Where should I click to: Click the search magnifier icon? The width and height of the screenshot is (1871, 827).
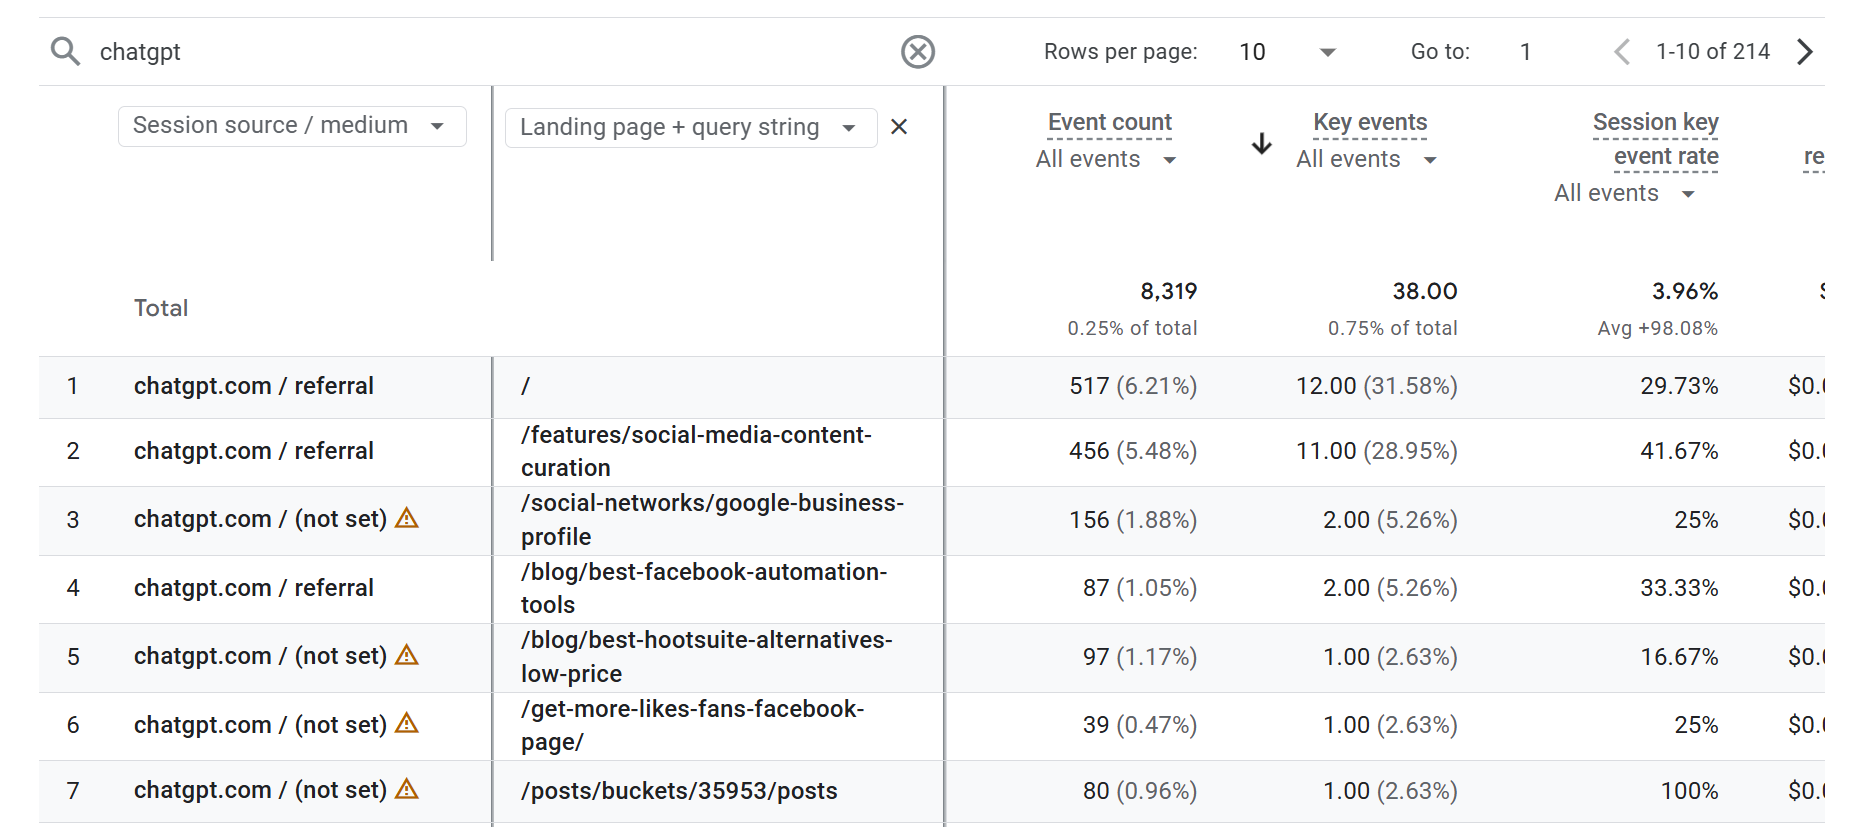pyautogui.click(x=65, y=51)
